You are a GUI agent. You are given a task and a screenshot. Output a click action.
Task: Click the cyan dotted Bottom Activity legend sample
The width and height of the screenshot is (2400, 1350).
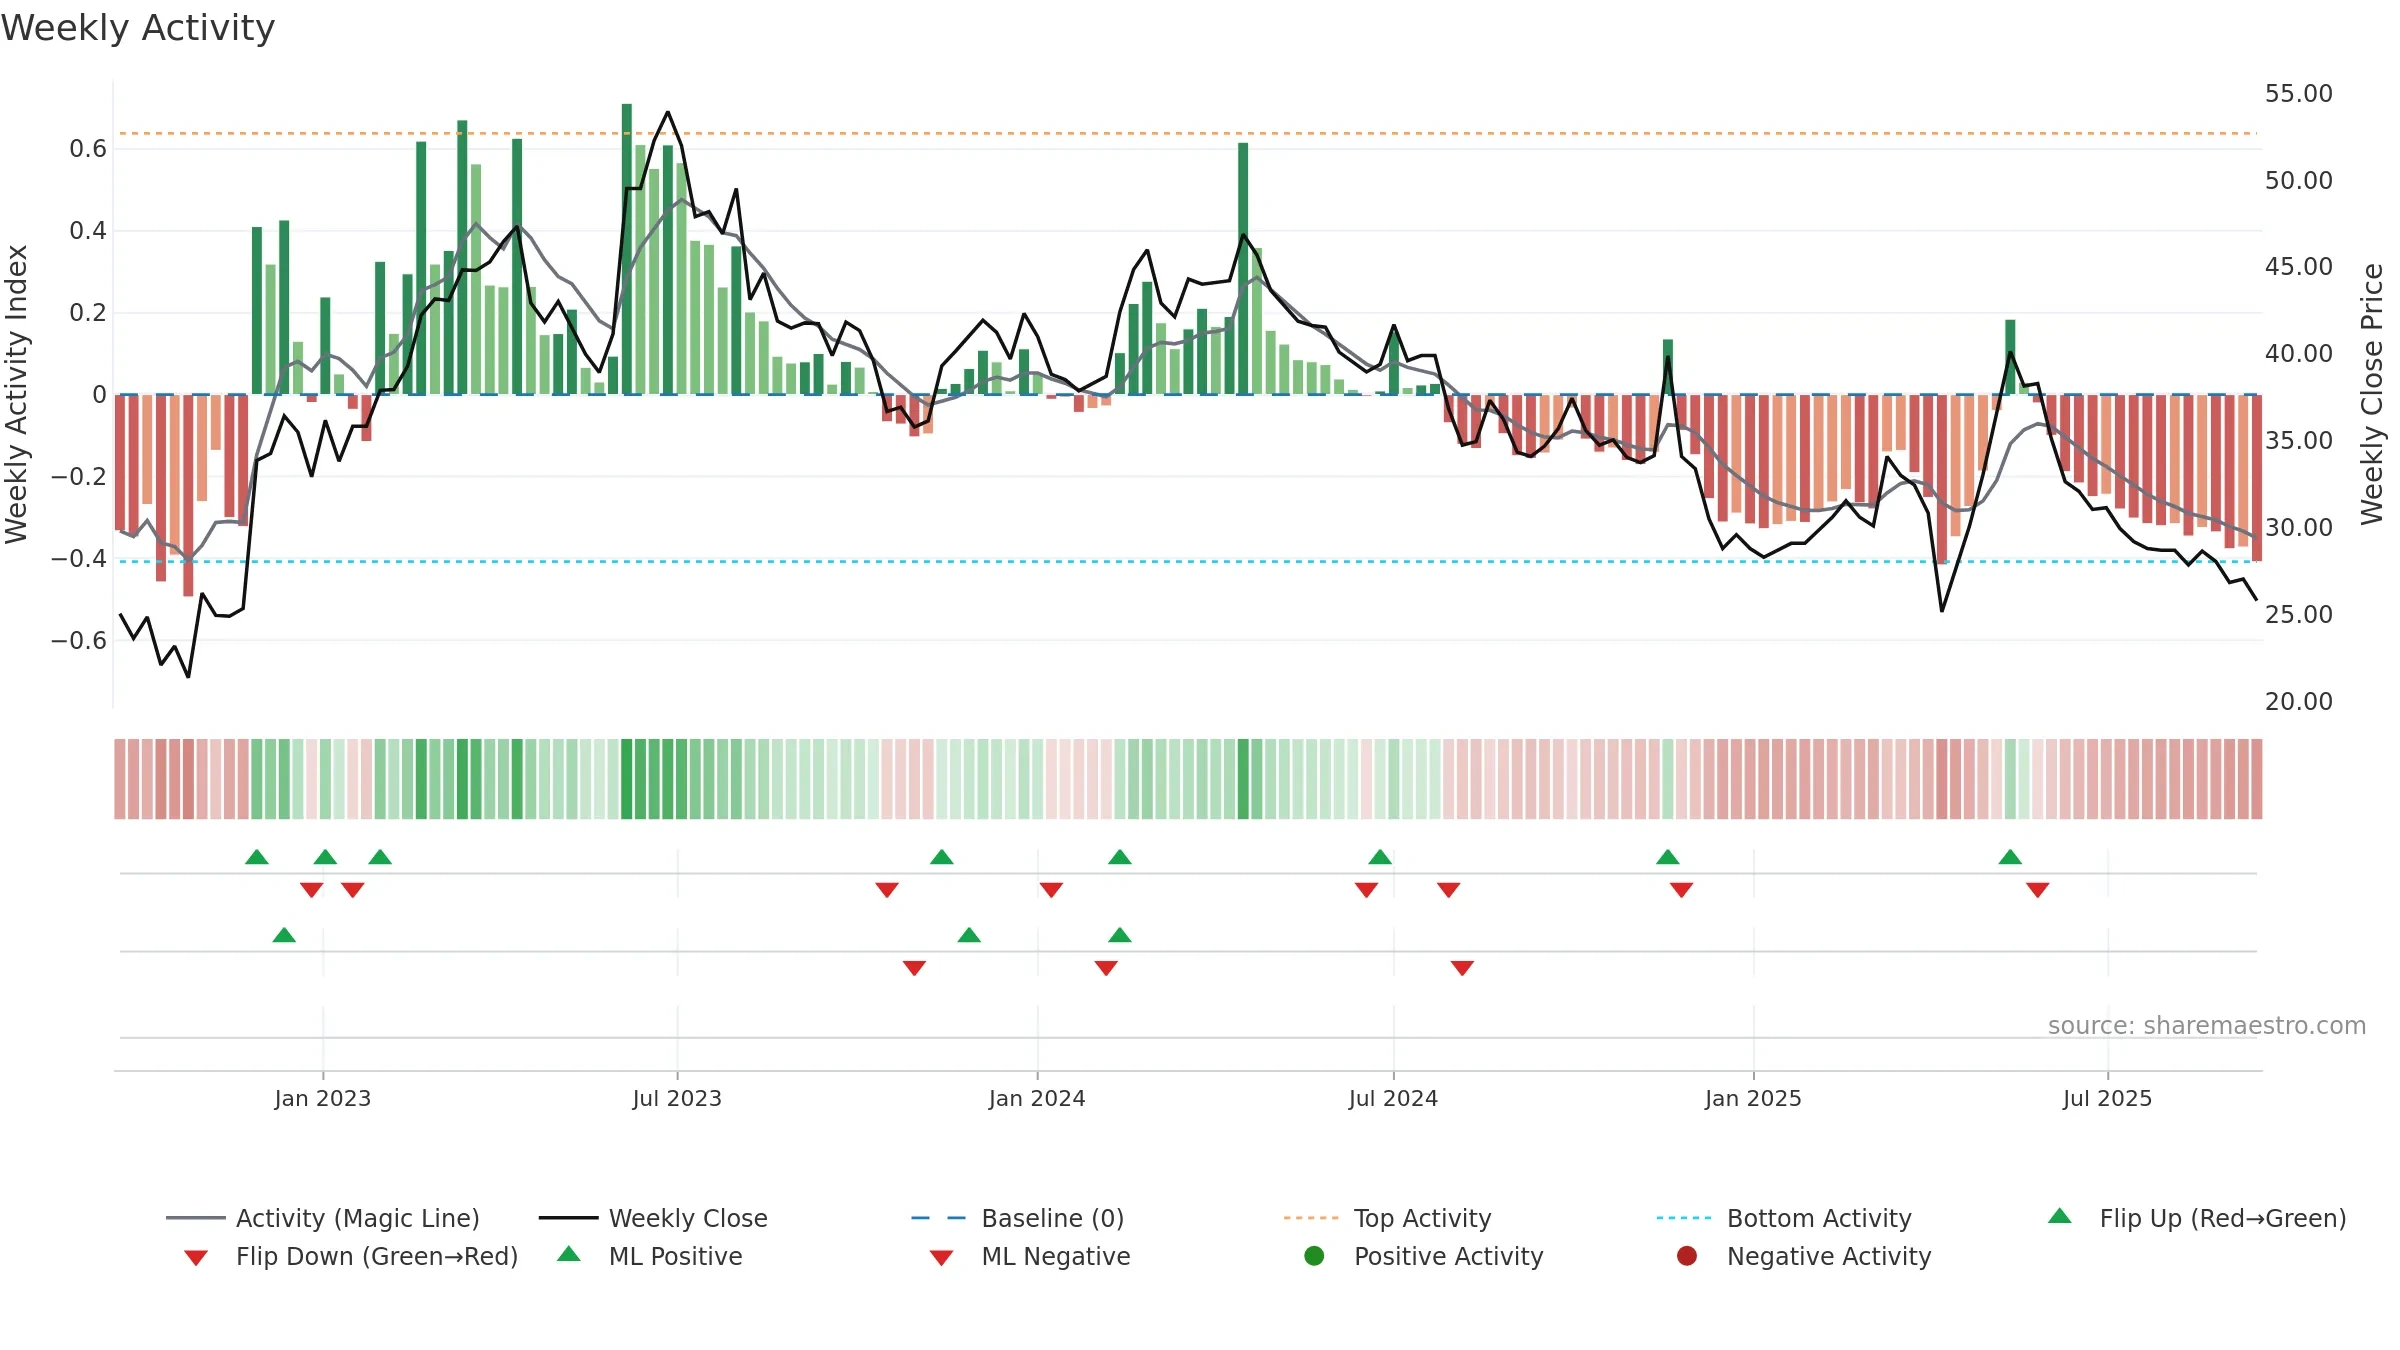point(1684,1218)
